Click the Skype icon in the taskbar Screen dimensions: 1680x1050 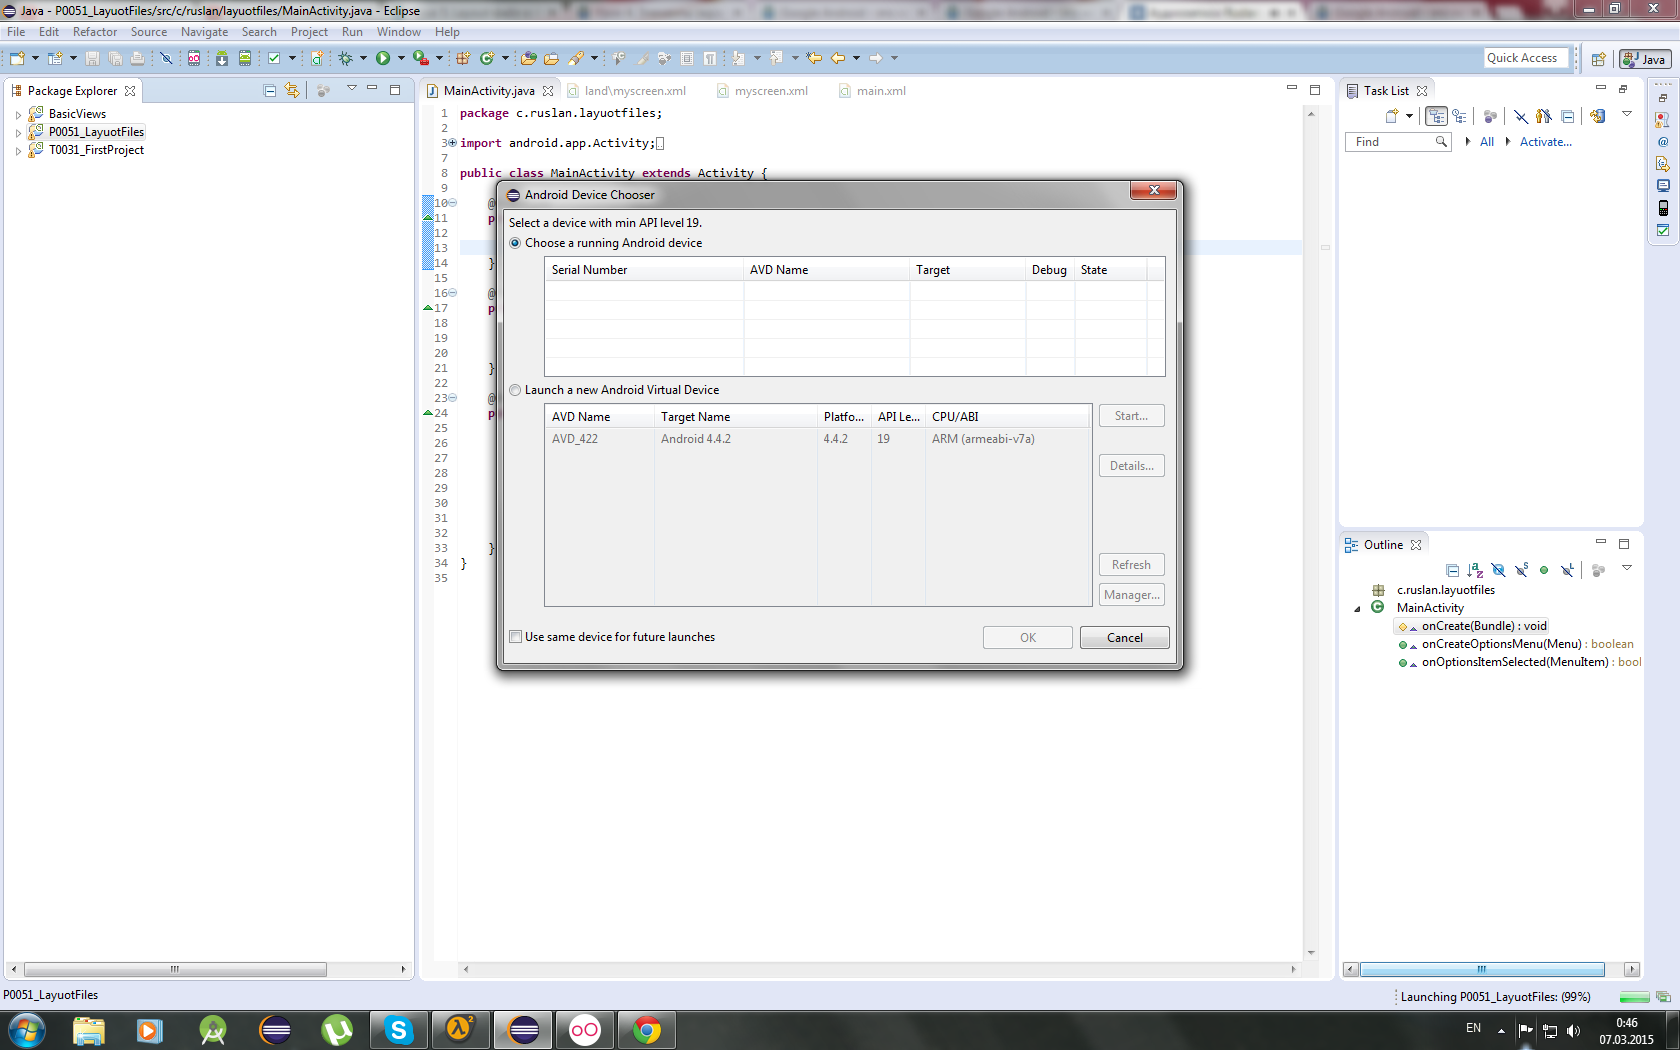pyautogui.click(x=399, y=1030)
